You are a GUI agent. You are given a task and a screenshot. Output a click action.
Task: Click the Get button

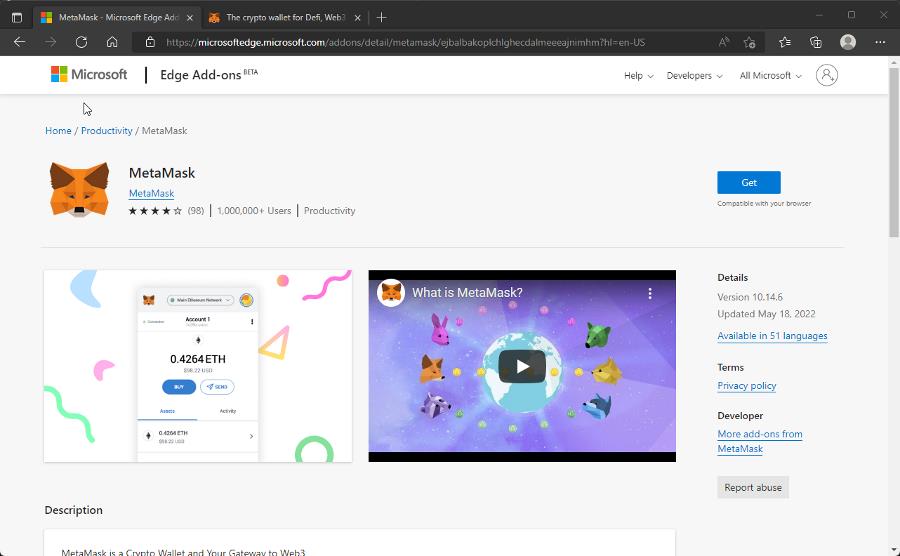[x=748, y=182]
